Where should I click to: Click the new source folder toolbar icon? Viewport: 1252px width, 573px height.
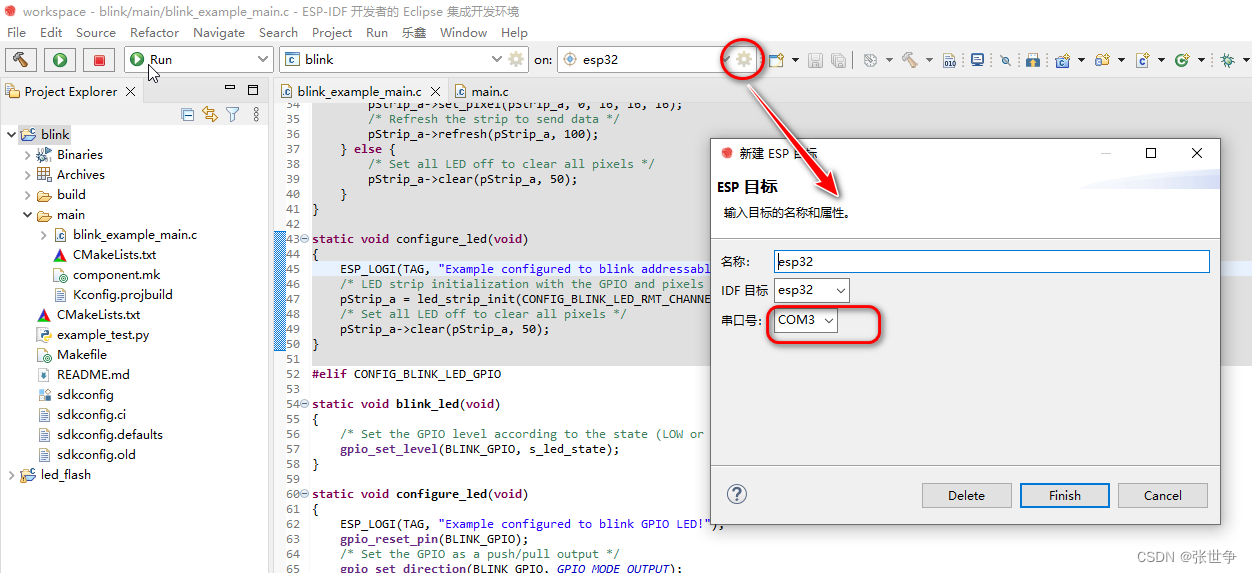(x=1102, y=60)
